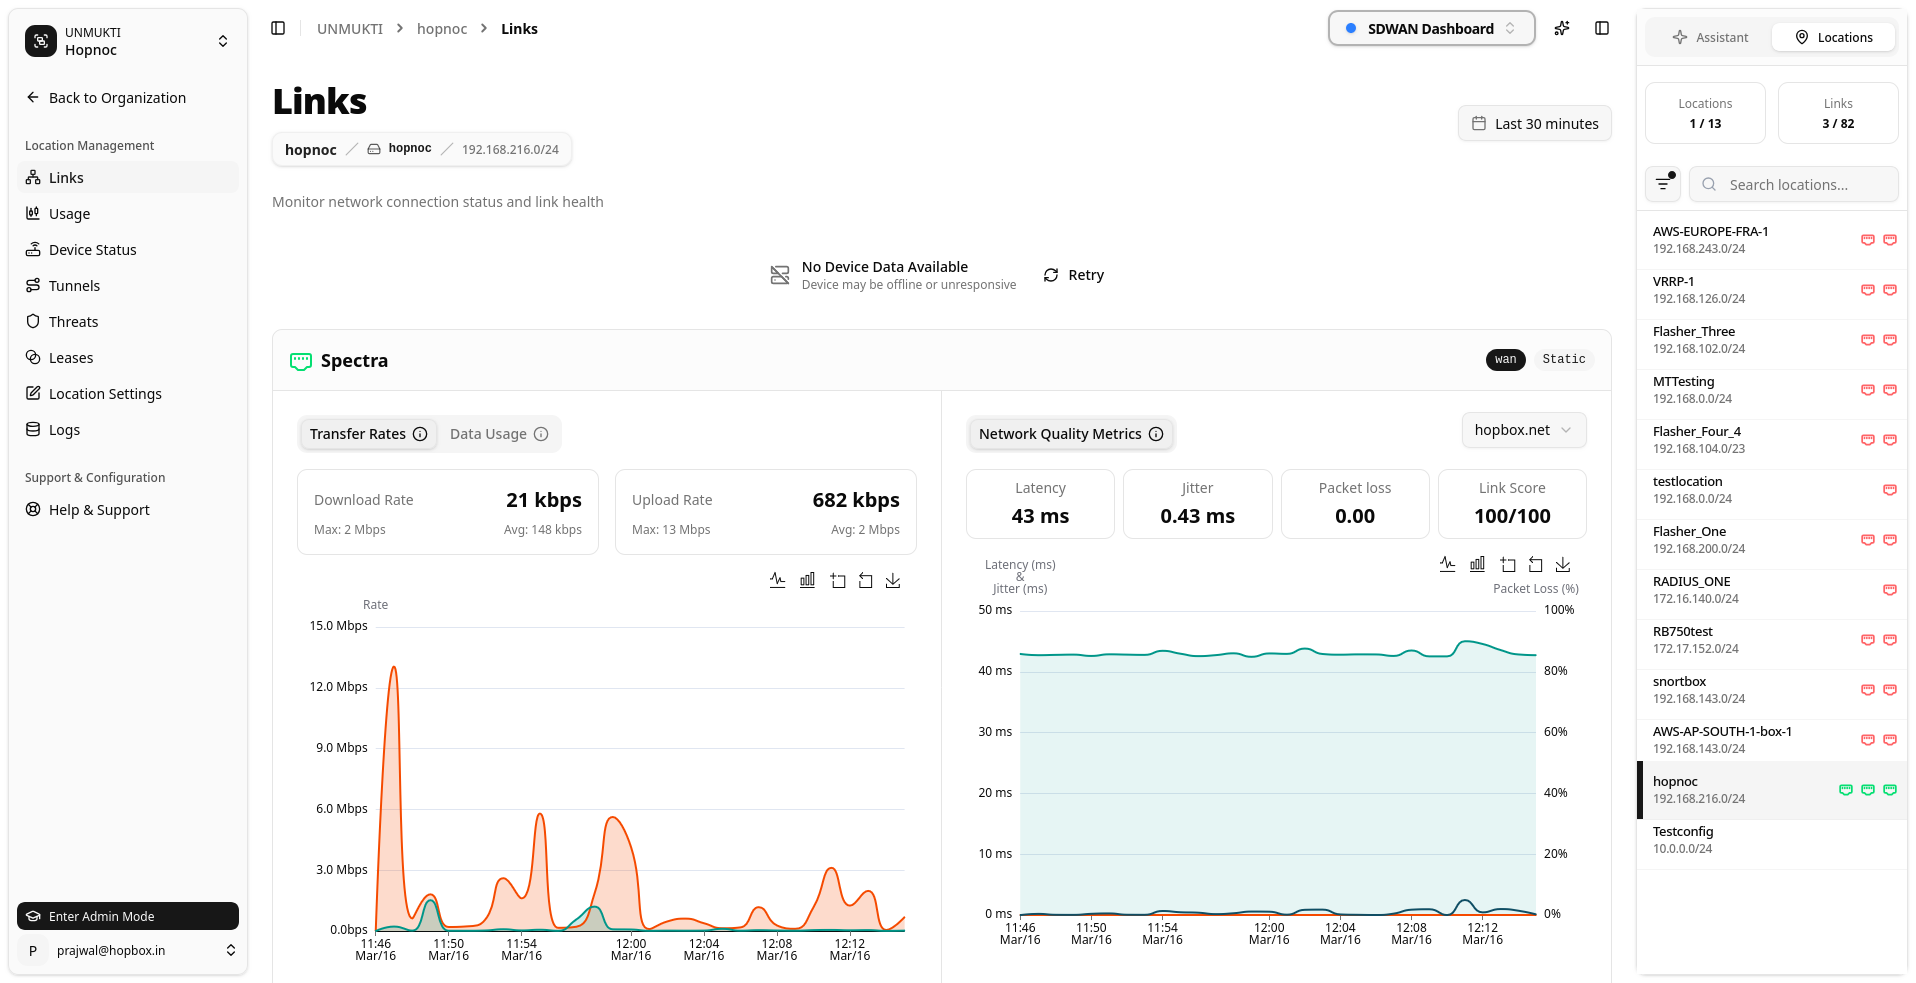Click the AI sparkle icon in header

(1561, 28)
